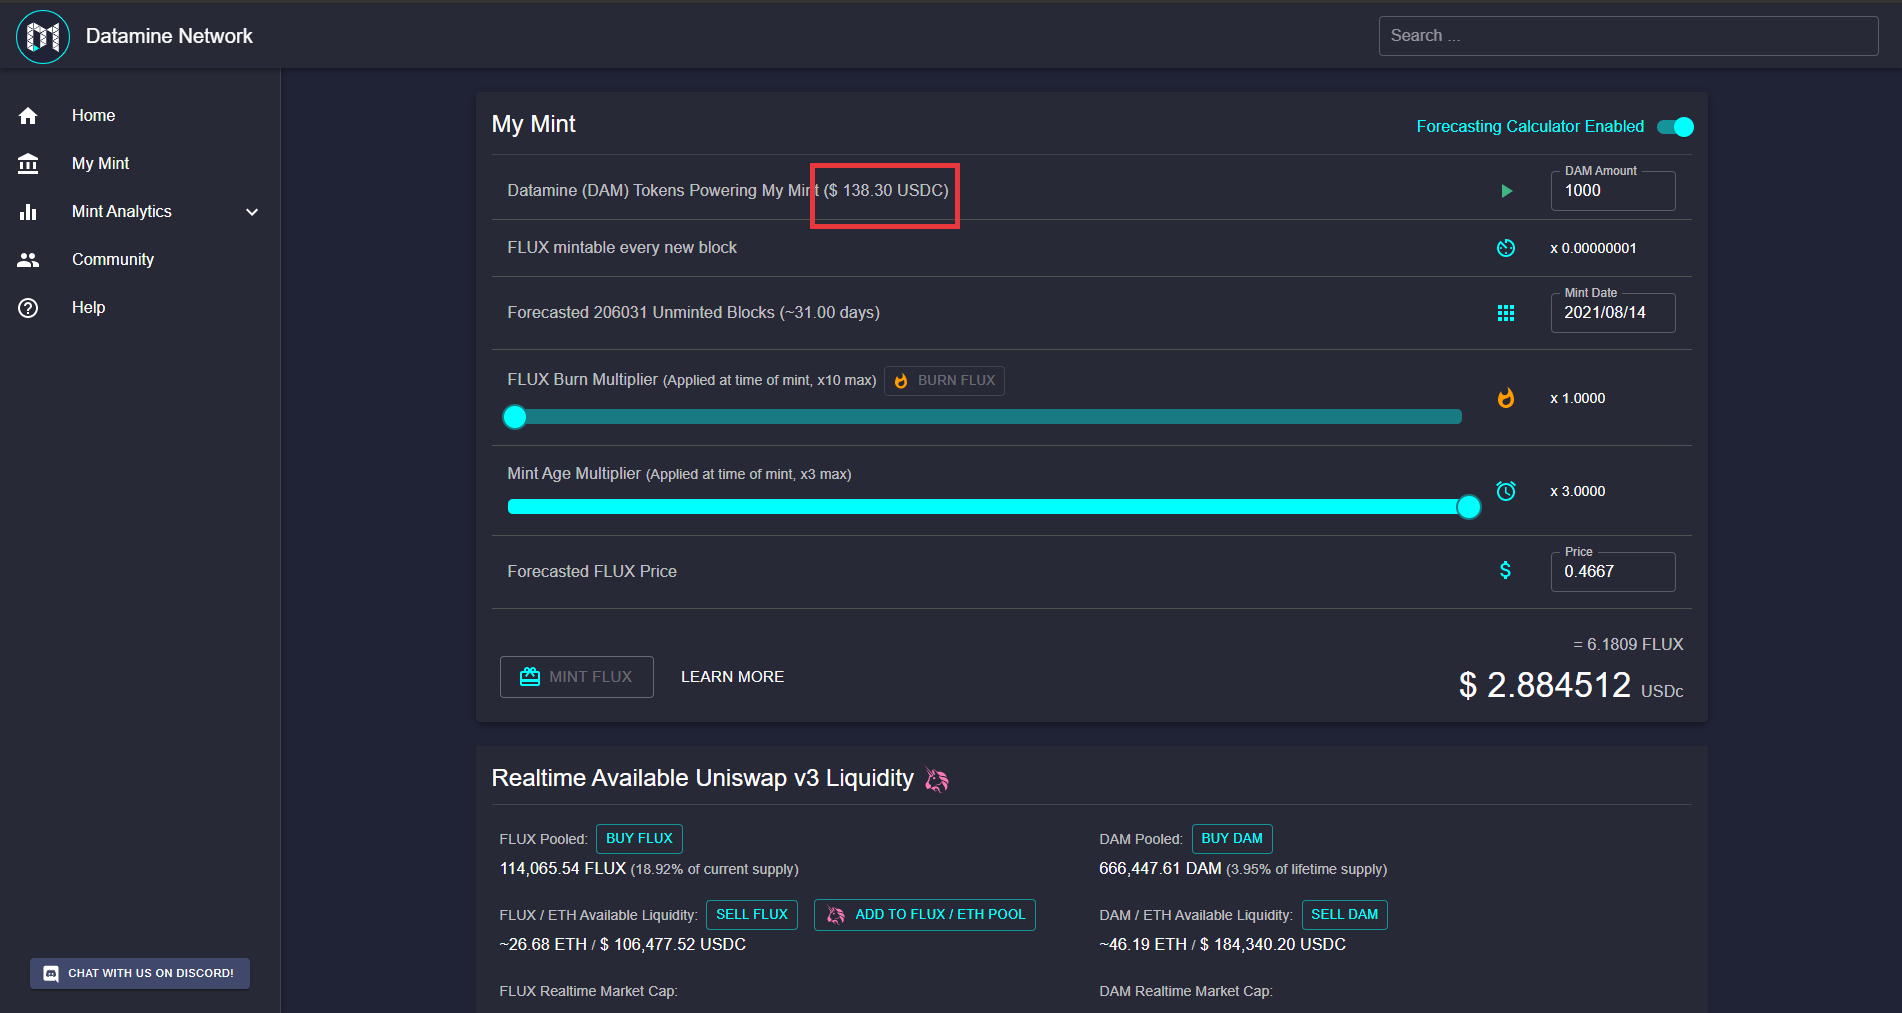This screenshot has height=1013, width=1902.
Task: Click the Forecasting Calculator Enabled label
Action: click(x=1530, y=127)
